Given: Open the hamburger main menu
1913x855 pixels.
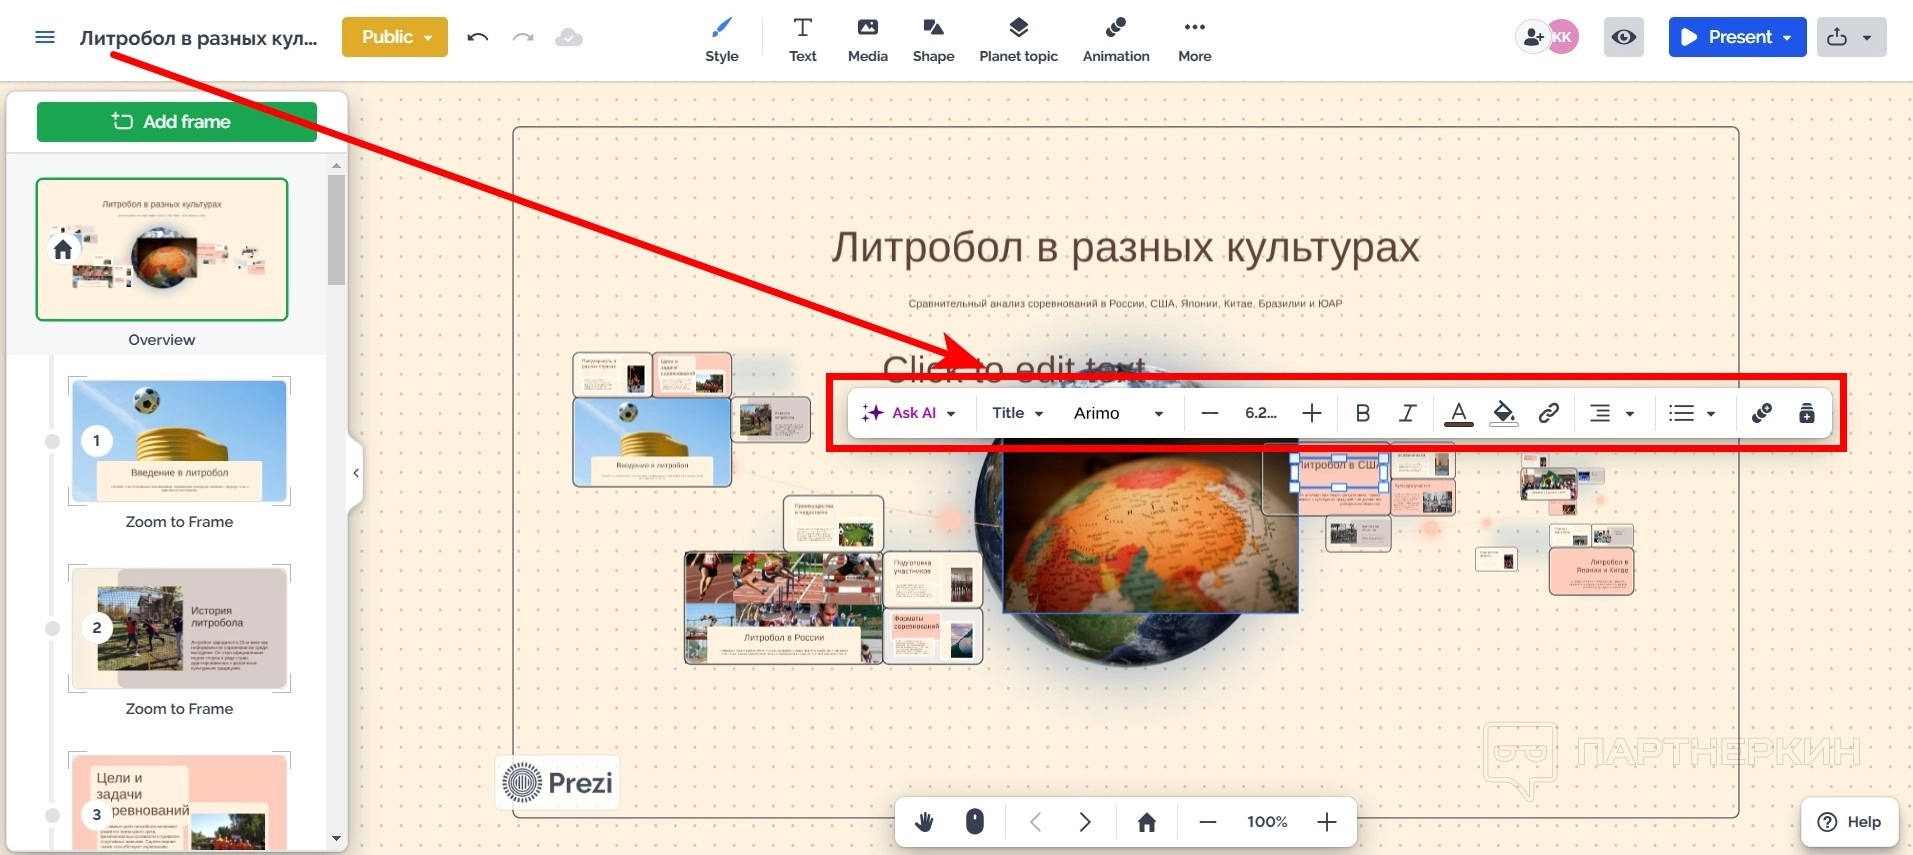Looking at the screenshot, I should [x=45, y=38].
